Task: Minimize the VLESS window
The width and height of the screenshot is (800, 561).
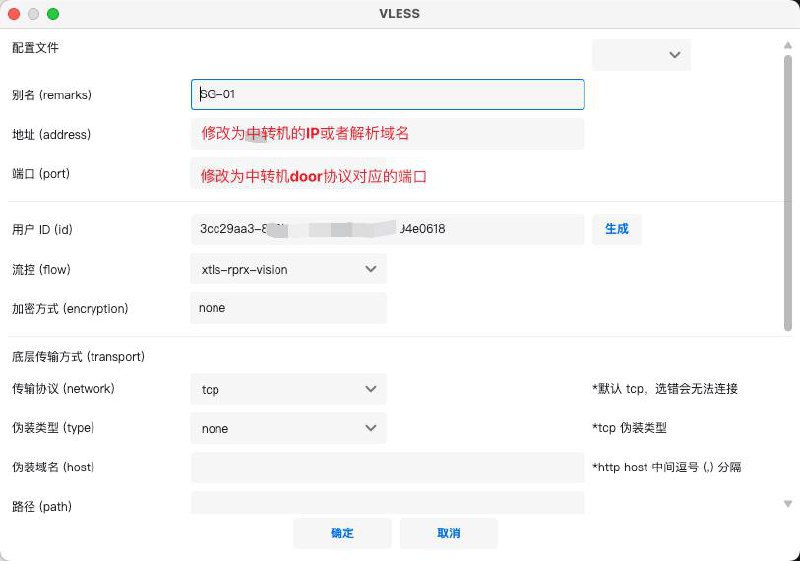Action: pyautogui.click(x=33, y=14)
